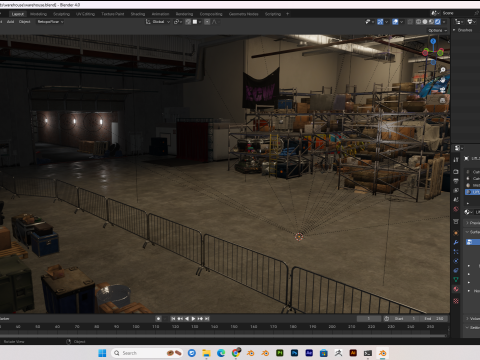The image size is (480, 360).
Task: Open the Global transform orientation dropdown
Action: (x=158, y=22)
